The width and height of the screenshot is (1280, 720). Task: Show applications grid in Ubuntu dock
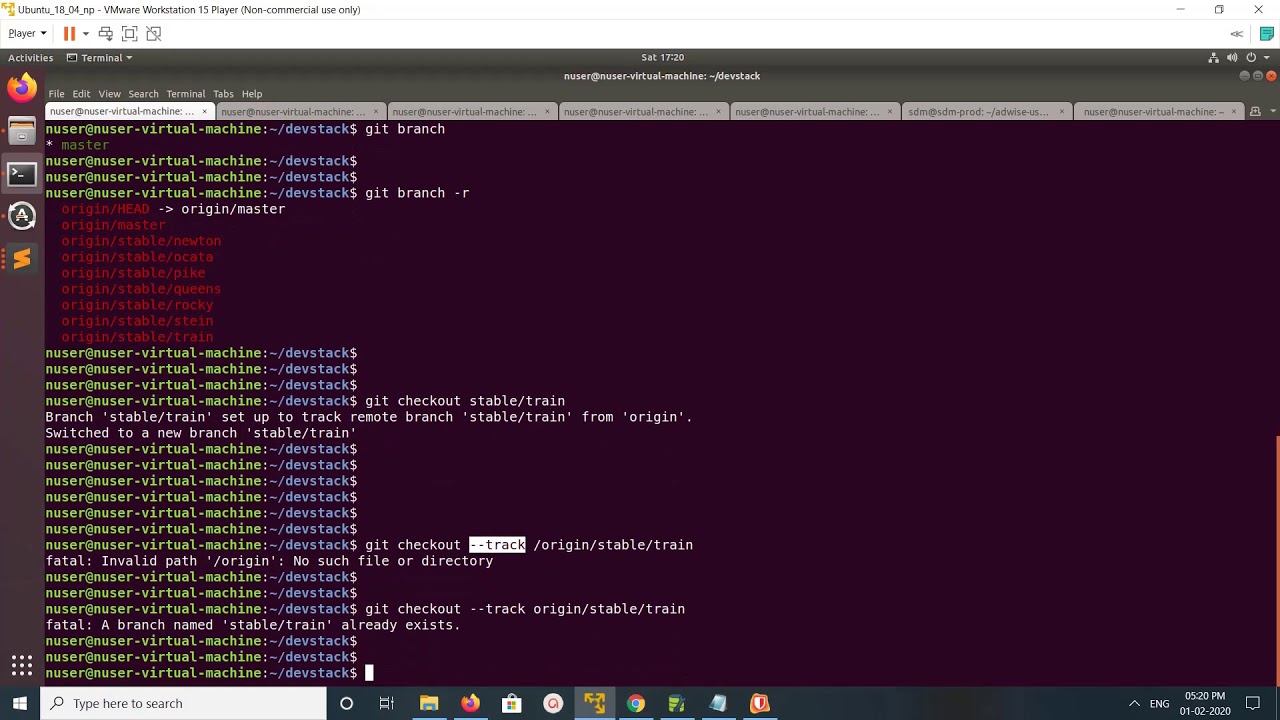point(21,665)
